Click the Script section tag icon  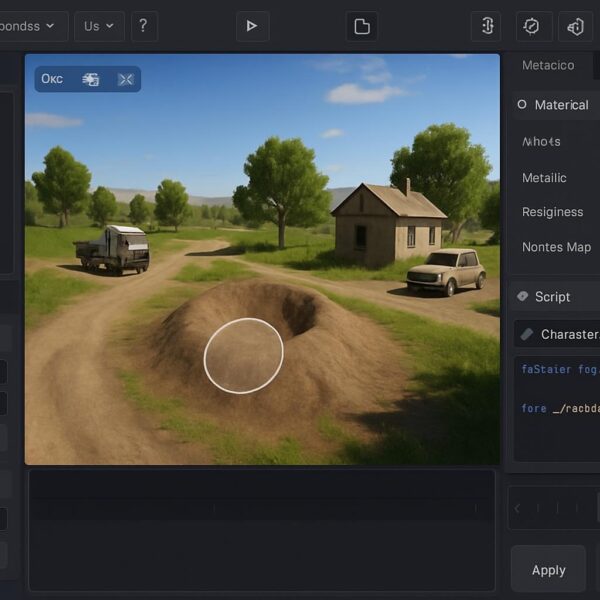point(522,296)
